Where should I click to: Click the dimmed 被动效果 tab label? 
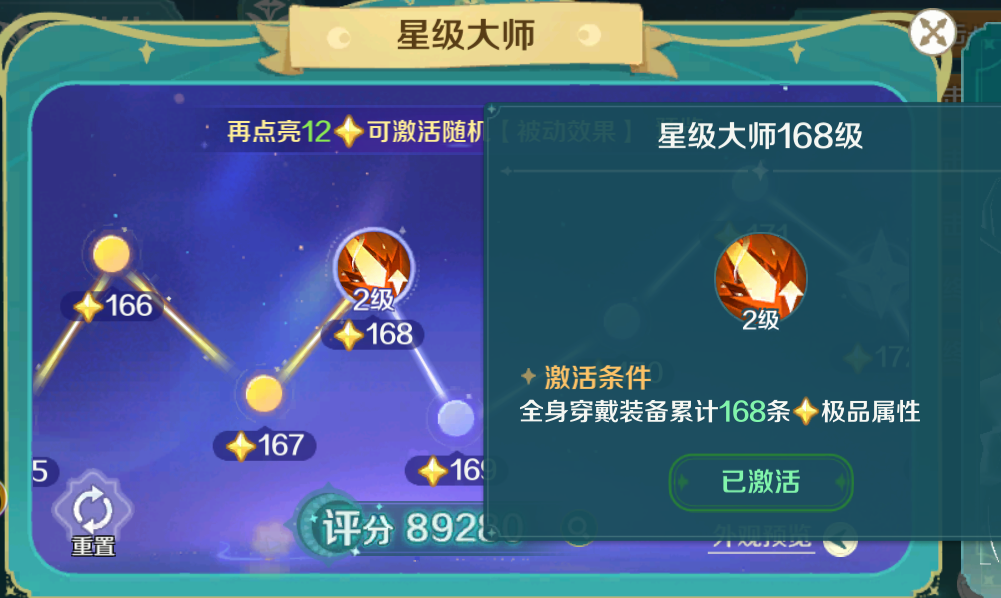(x=566, y=132)
